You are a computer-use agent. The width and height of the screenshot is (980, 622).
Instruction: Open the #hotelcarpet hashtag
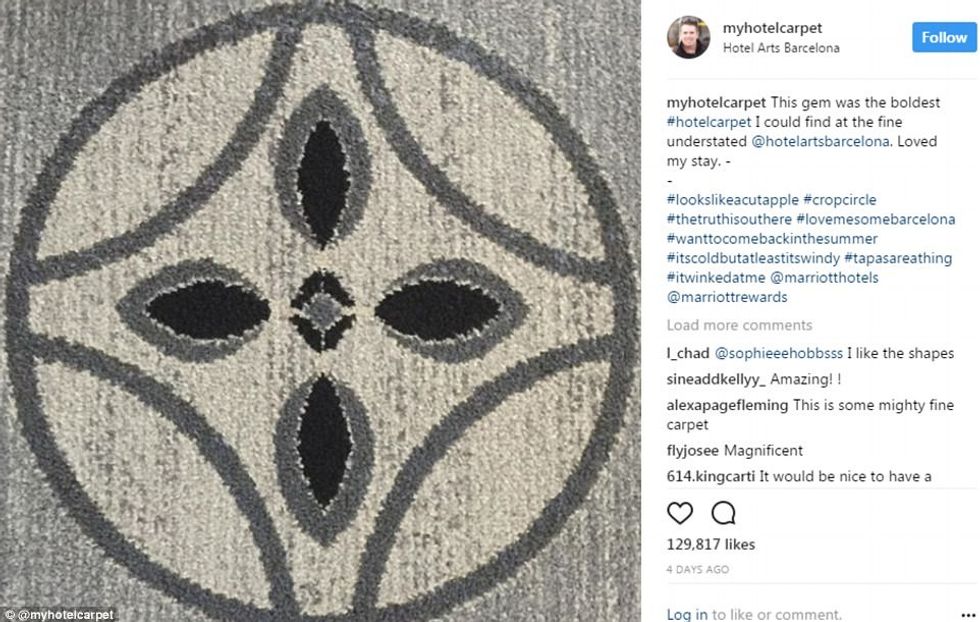tap(709, 122)
